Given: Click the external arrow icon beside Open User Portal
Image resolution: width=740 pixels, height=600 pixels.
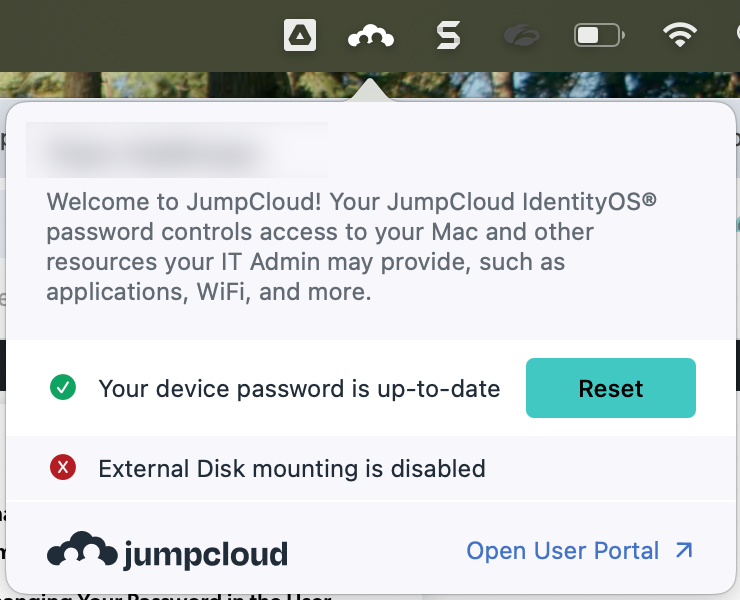Looking at the screenshot, I should [684, 550].
